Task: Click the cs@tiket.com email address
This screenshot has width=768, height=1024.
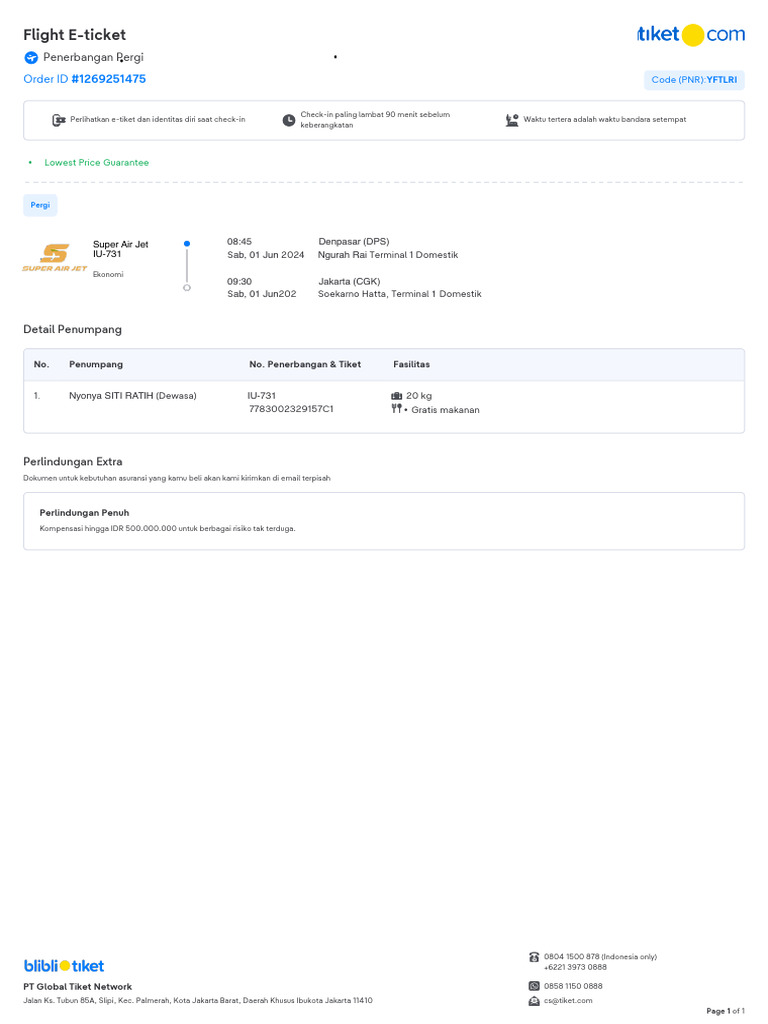Action: point(568,1000)
